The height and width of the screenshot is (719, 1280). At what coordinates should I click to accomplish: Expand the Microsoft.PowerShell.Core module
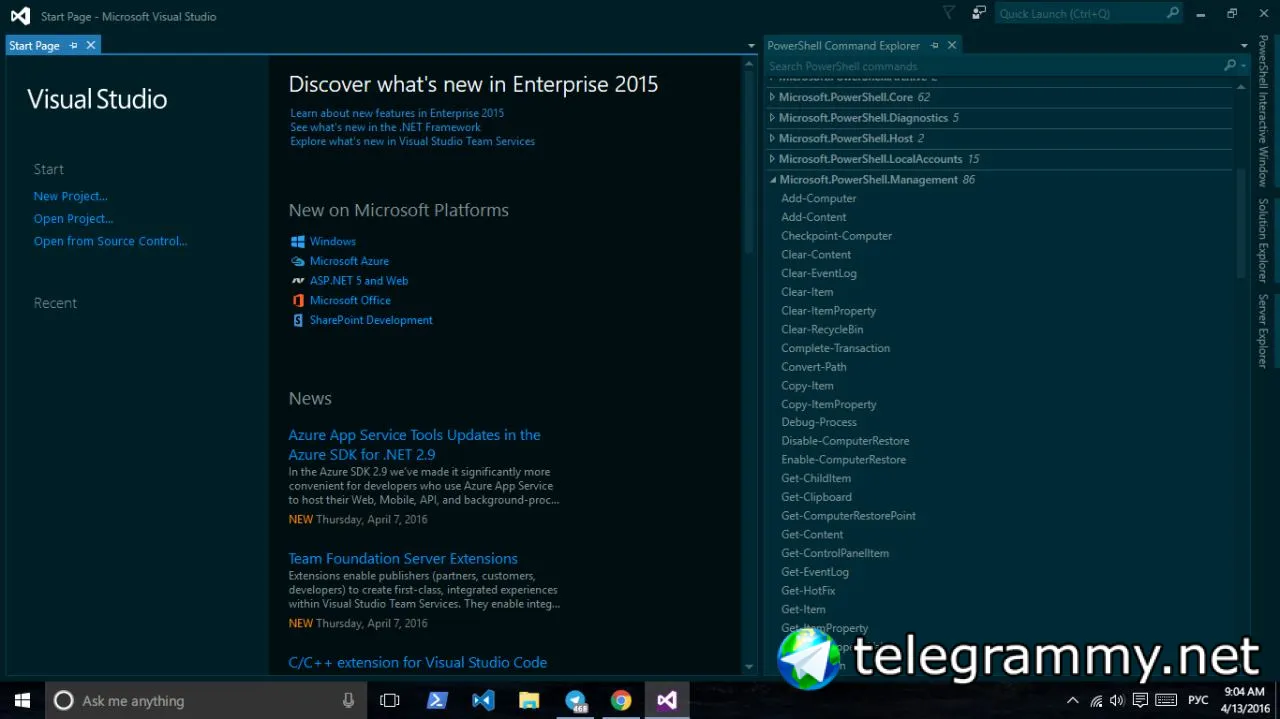point(772,97)
